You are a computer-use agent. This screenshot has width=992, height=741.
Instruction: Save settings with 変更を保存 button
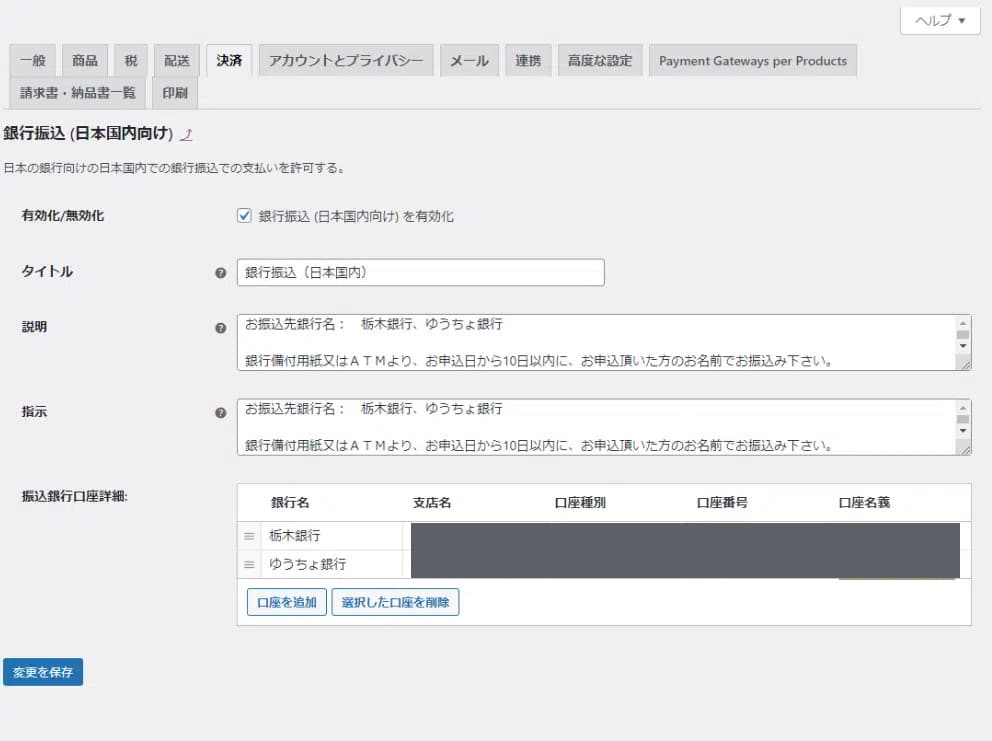coord(43,672)
